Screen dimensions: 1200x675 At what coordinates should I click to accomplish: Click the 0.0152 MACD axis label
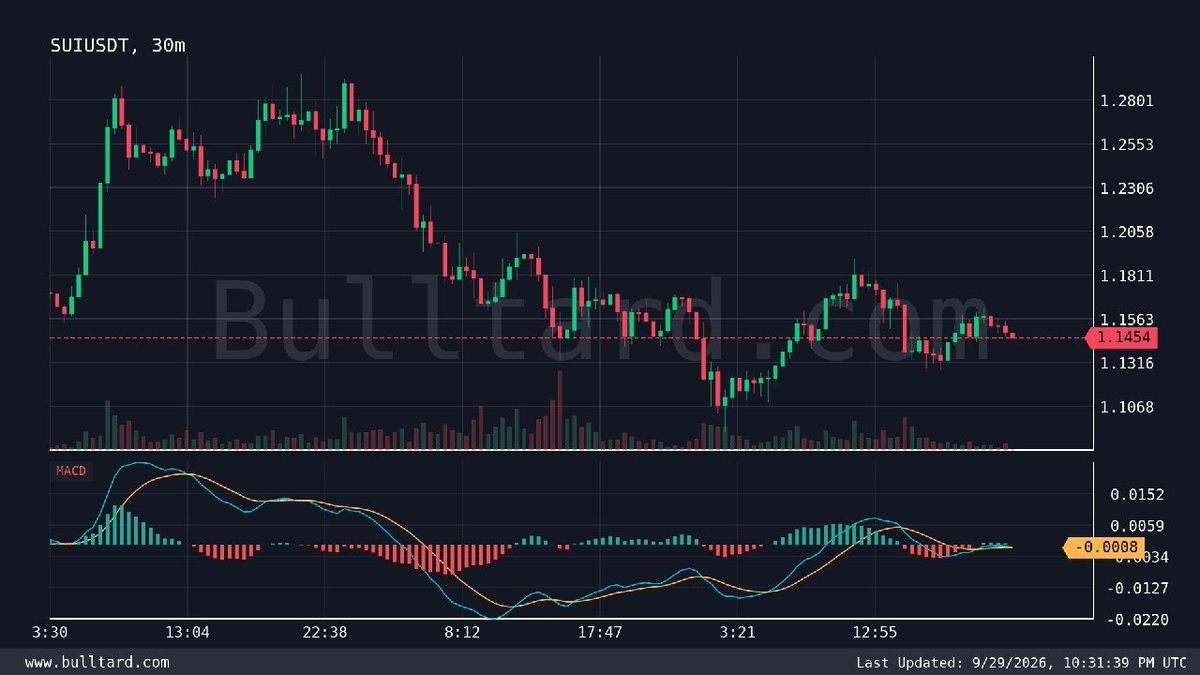pyautogui.click(x=1137, y=494)
